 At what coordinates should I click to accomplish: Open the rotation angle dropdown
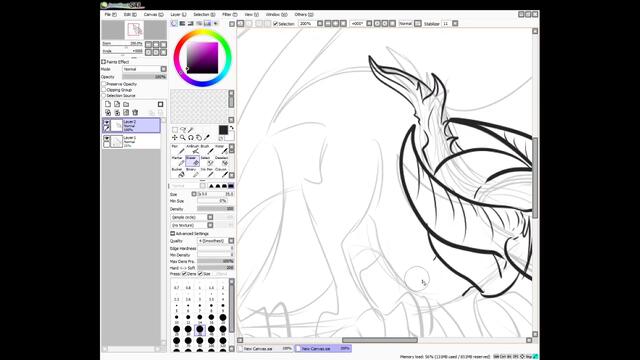[x=369, y=24]
